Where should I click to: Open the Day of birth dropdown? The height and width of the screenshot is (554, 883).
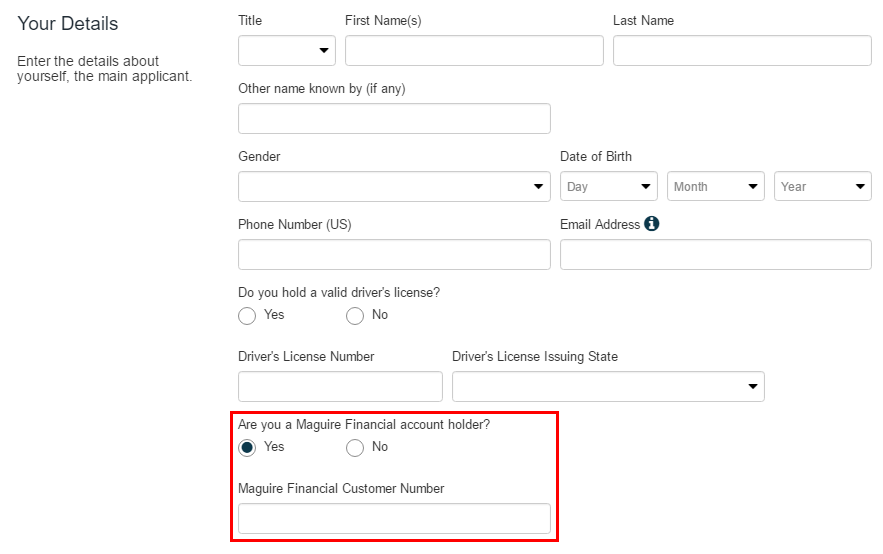click(608, 186)
